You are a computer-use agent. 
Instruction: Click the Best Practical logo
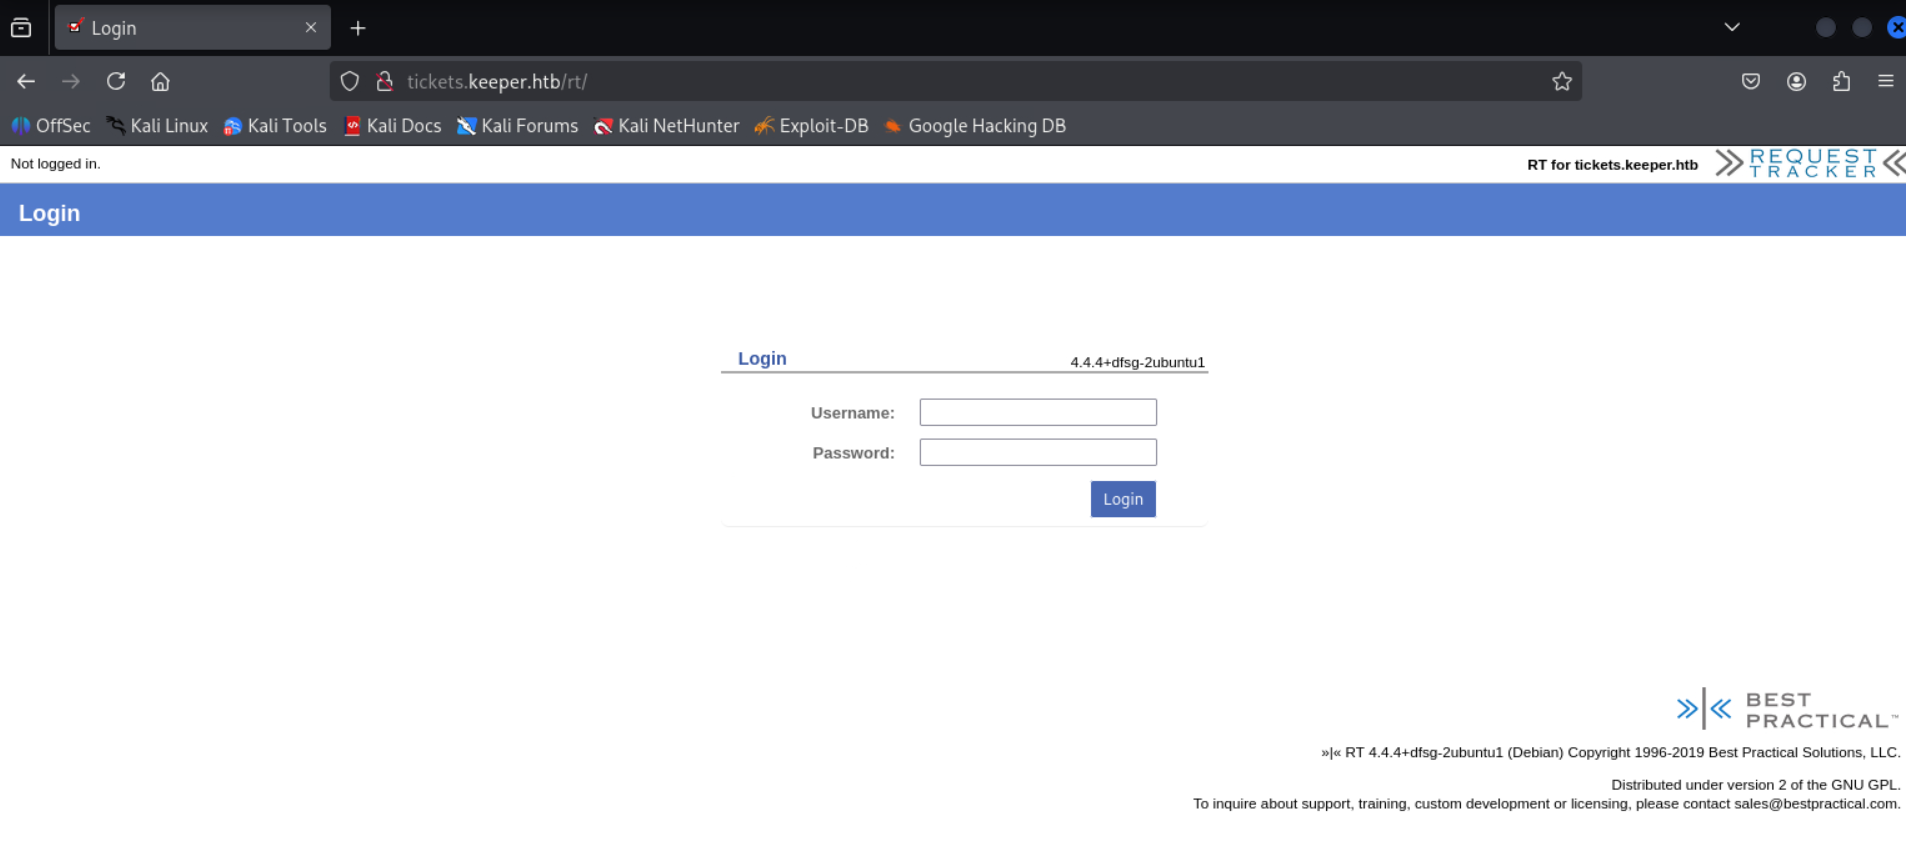point(1787,709)
